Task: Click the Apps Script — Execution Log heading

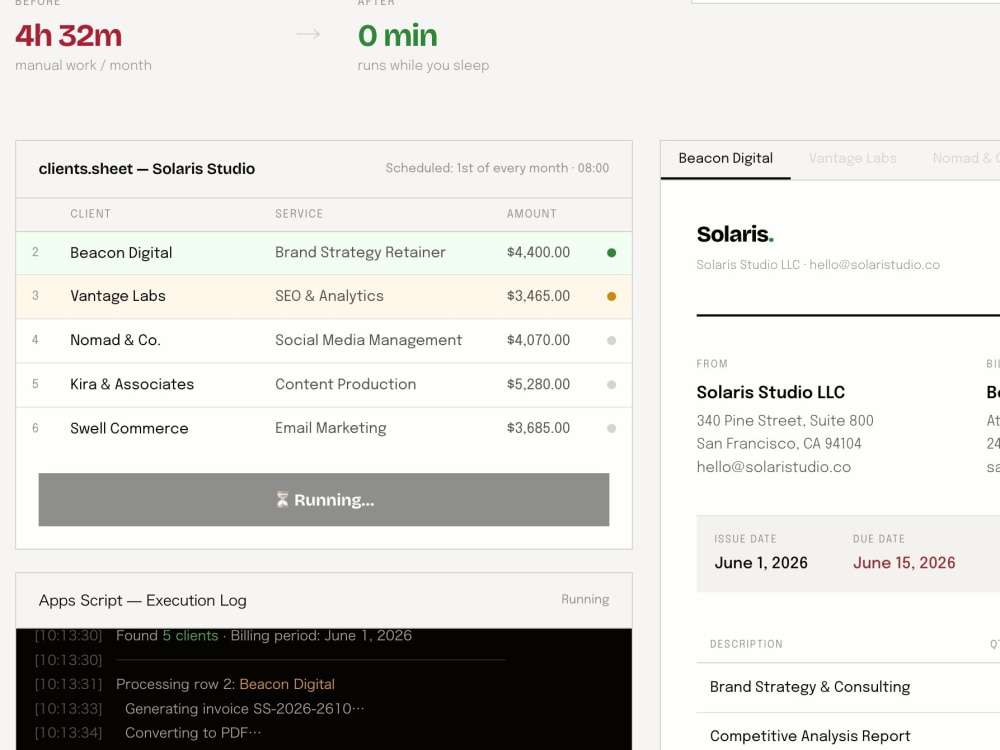Action: coord(142,600)
